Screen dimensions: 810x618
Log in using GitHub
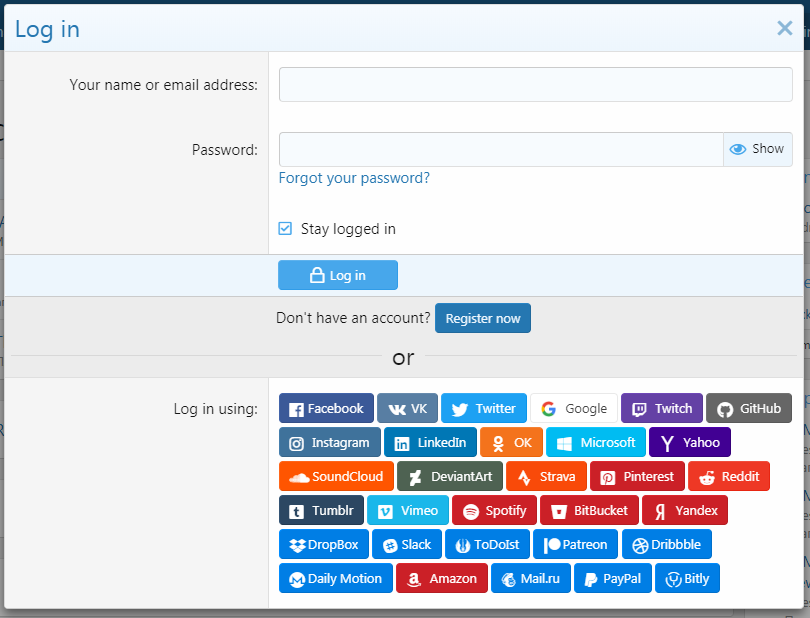point(749,408)
